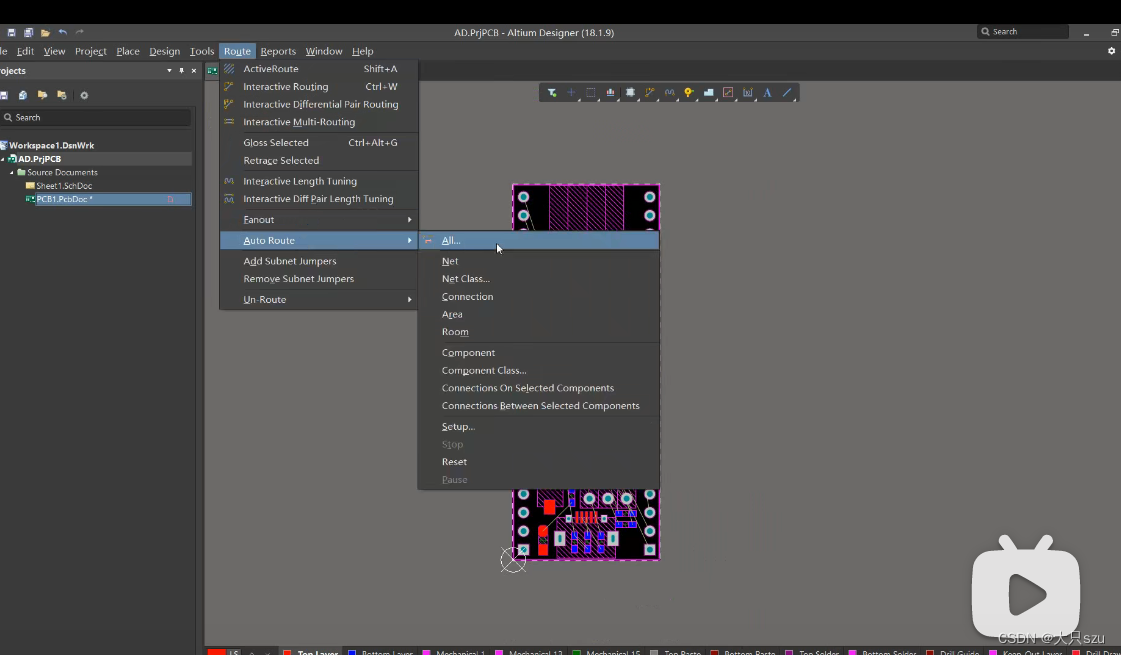Open the Projects panel dropdown arrow
The image size is (1121, 655).
coord(169,71)
